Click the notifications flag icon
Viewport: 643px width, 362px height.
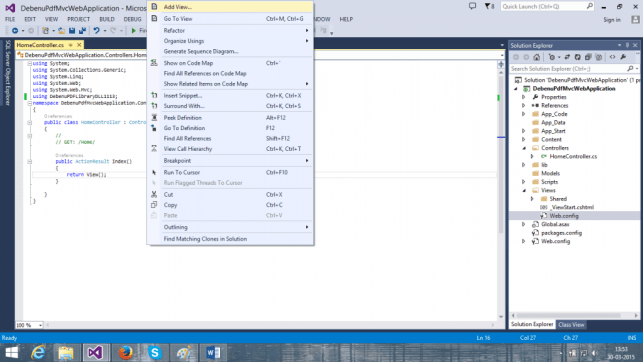click(x=489, y=6)
